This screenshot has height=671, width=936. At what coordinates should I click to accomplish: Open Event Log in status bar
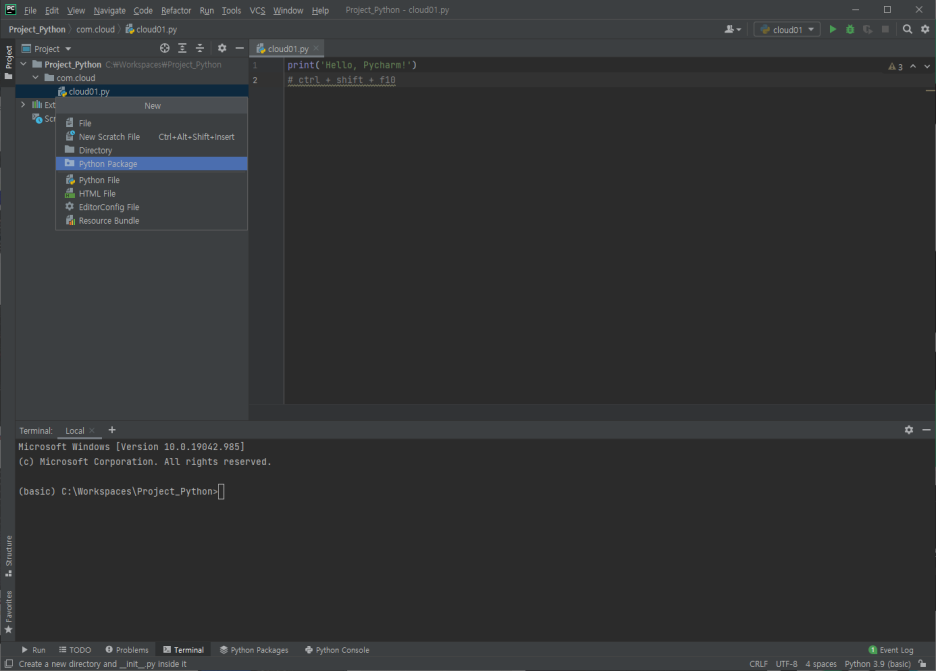coord(891,650)
